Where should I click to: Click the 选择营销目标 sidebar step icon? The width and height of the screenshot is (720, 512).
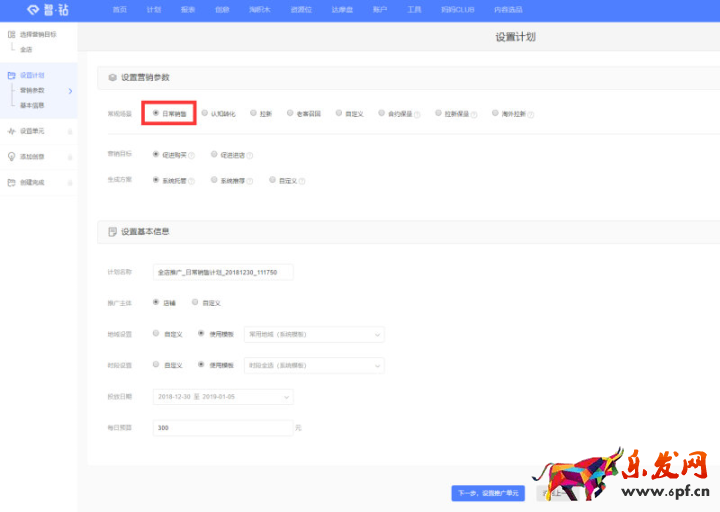tap(11, 35)
